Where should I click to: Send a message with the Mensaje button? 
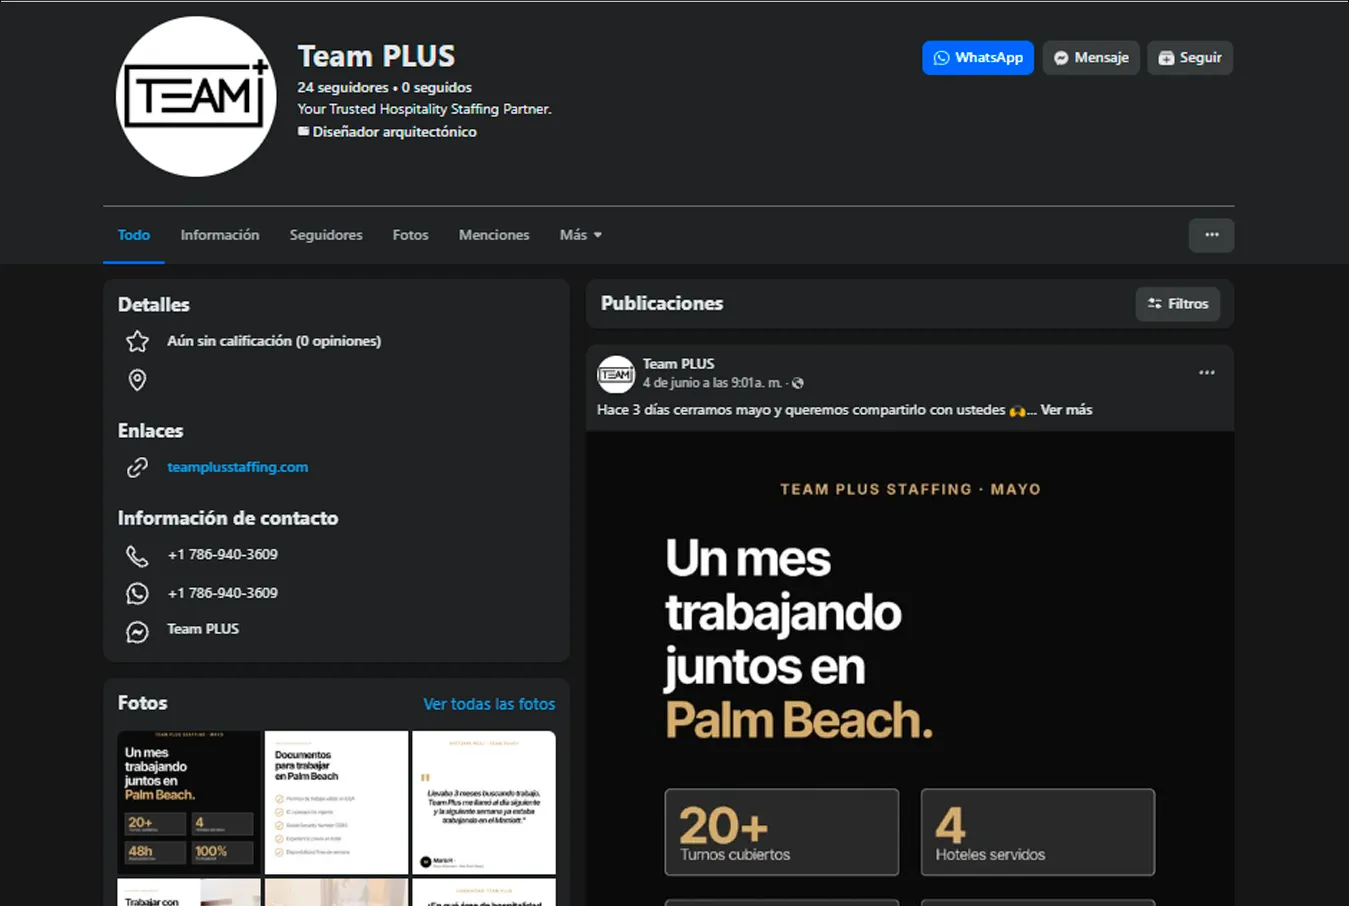pos(1091,58)
